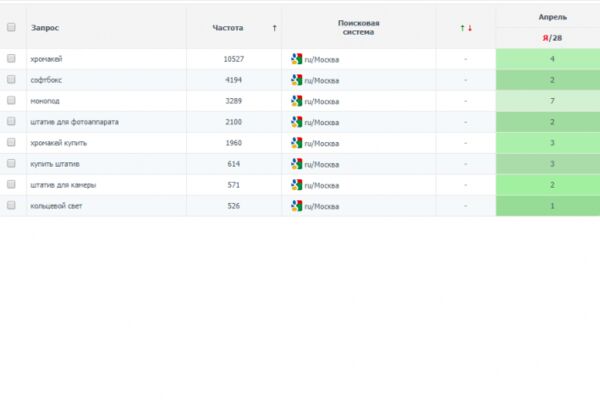Click frequency value 2100
The height and width of the screenshot is (400, 600).
233,122
